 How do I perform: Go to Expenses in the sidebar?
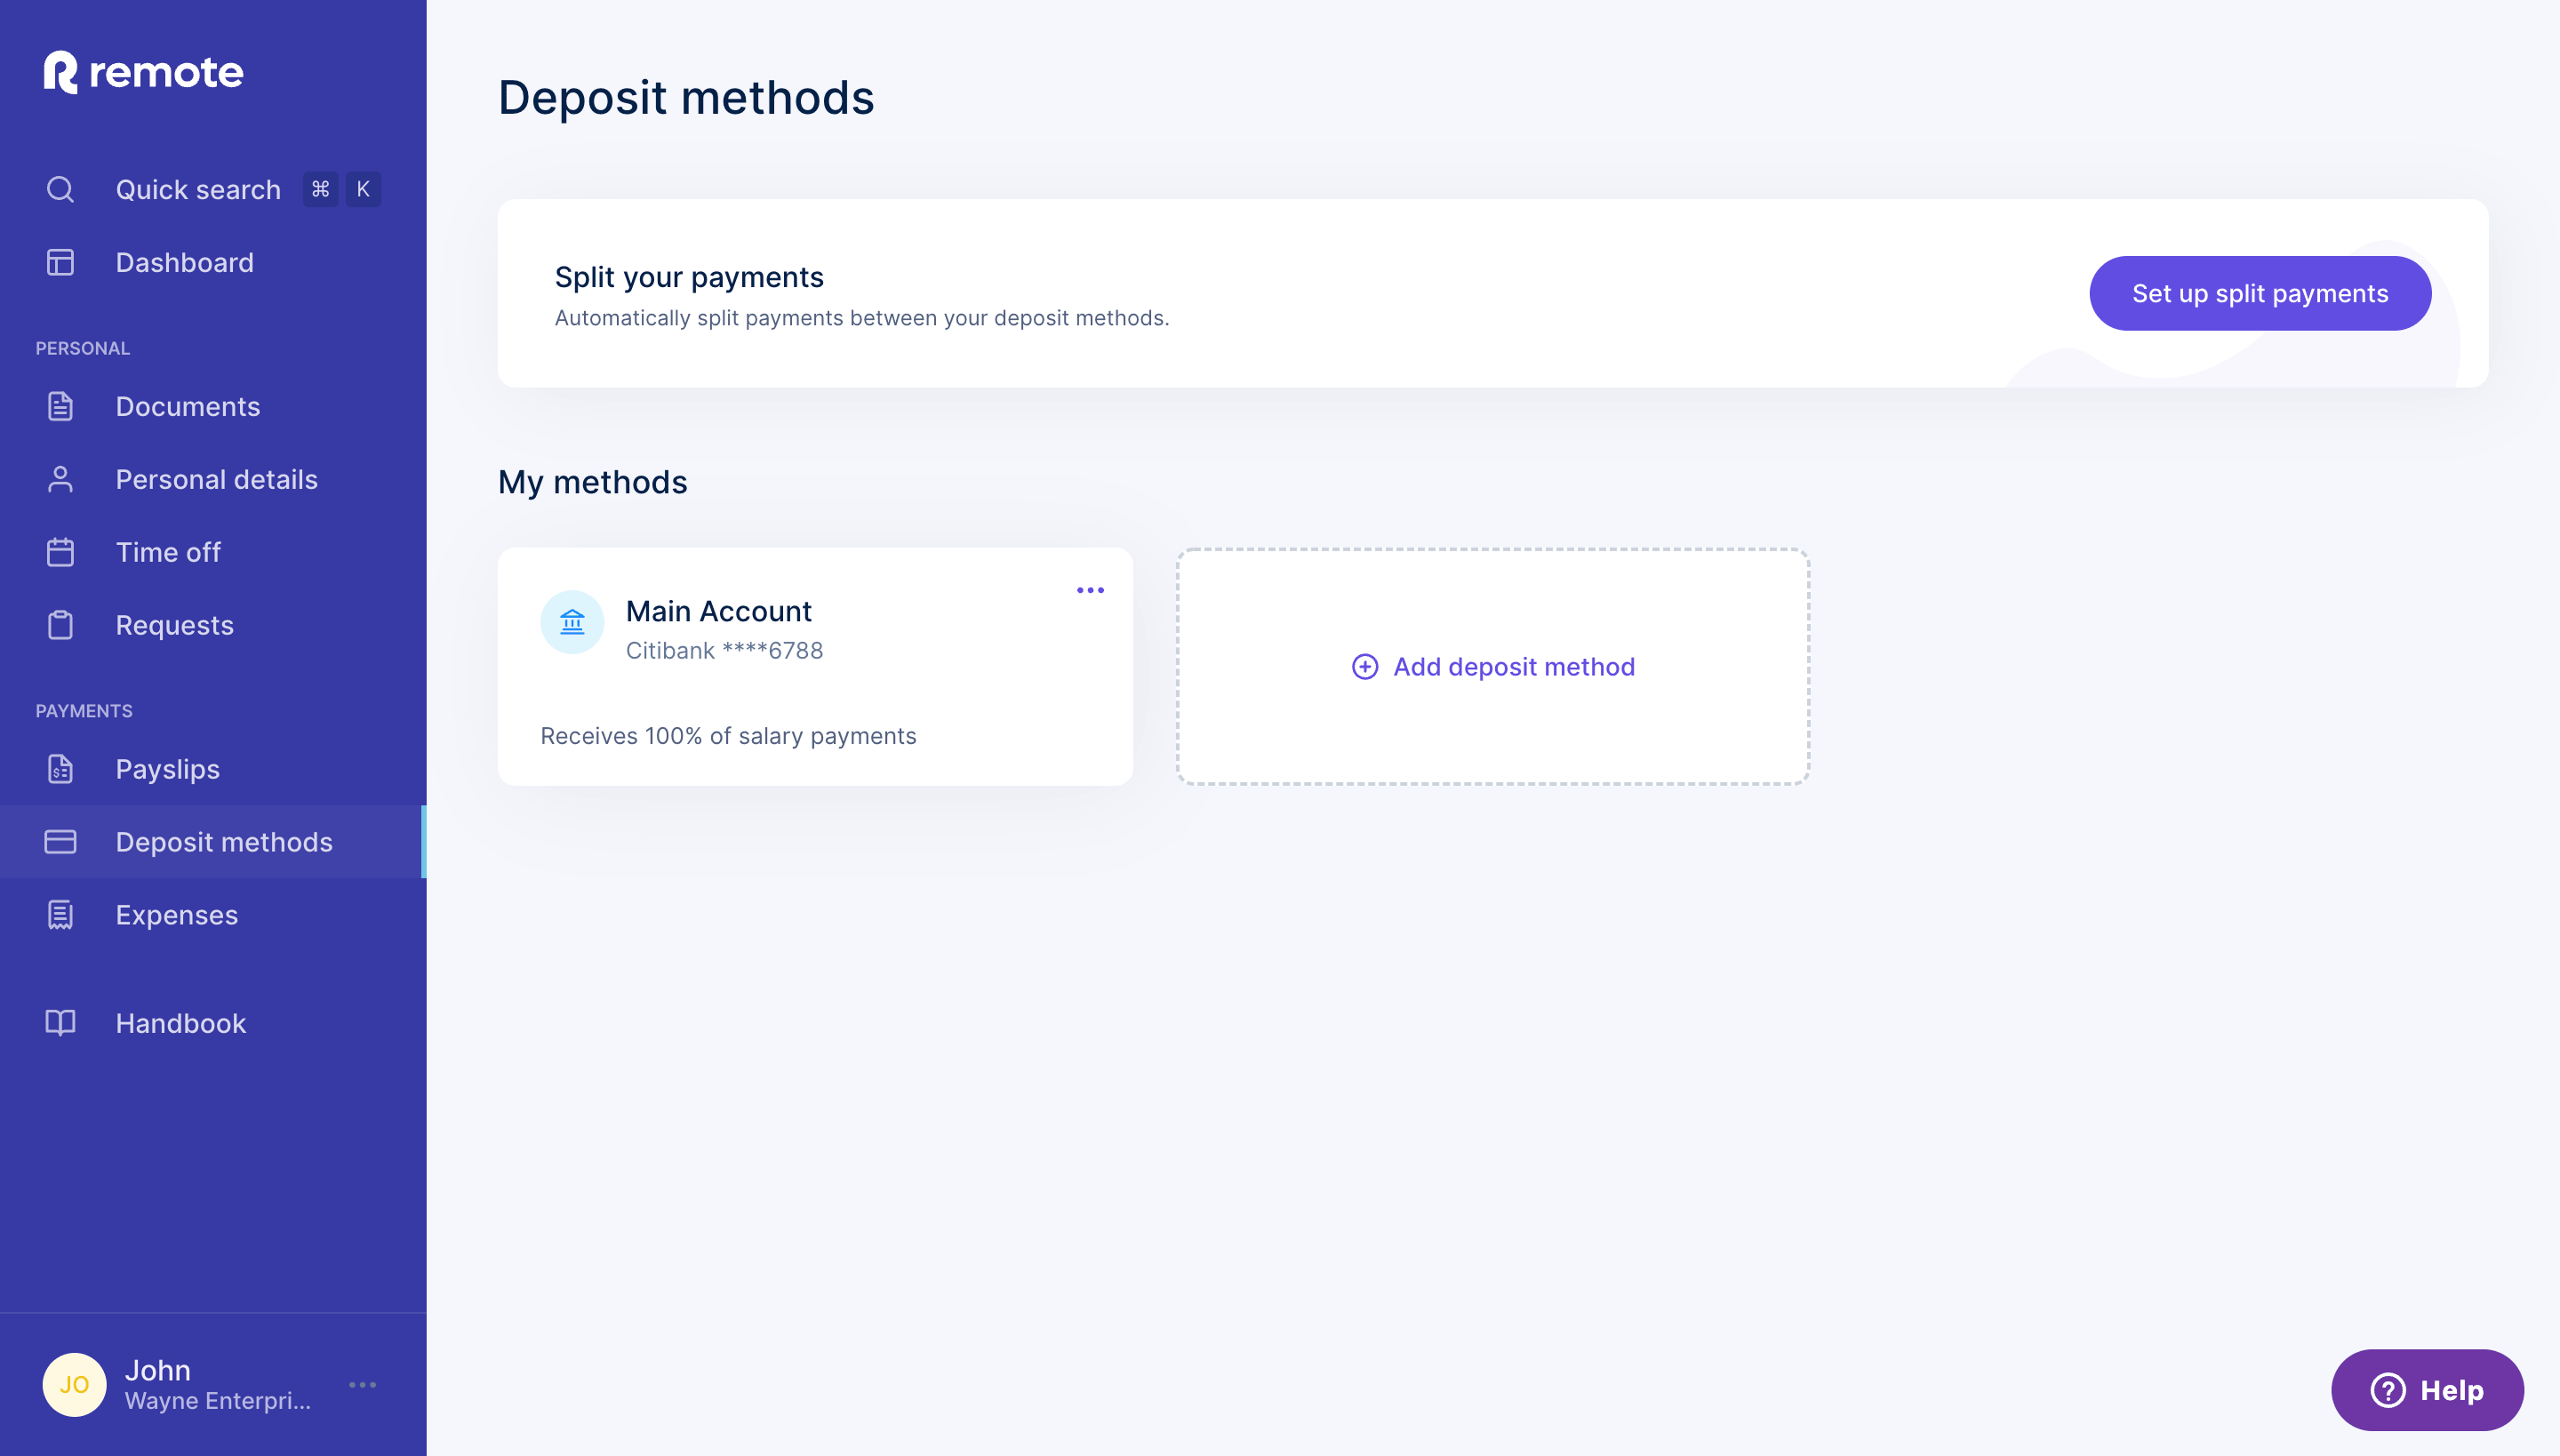coord(177,915)
